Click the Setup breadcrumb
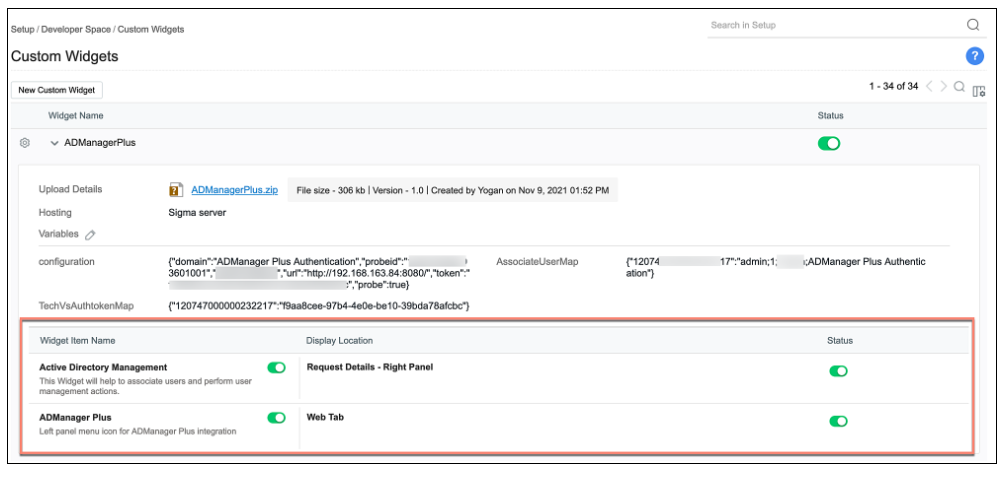Screen dimensions: 1005x477 [x=22, y=29]
